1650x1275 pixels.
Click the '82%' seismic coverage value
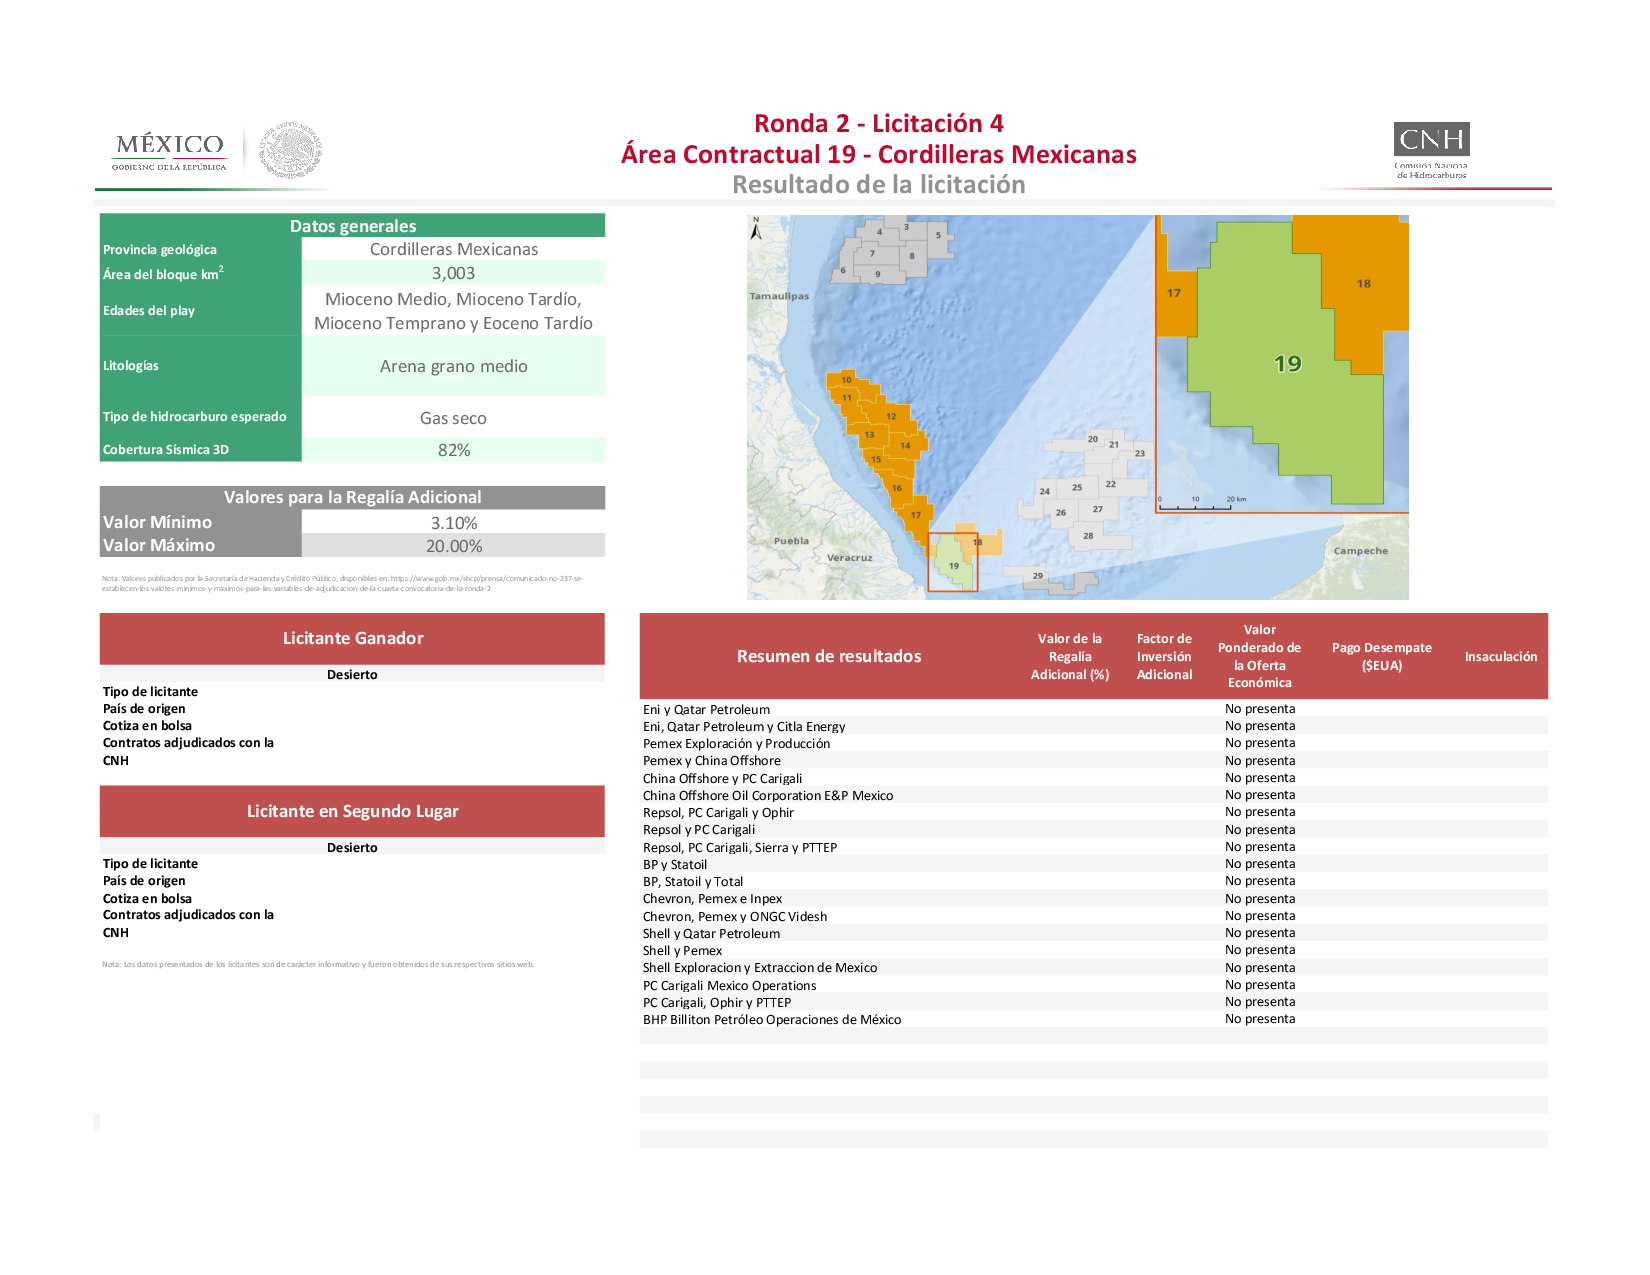[x=453, y=450]
